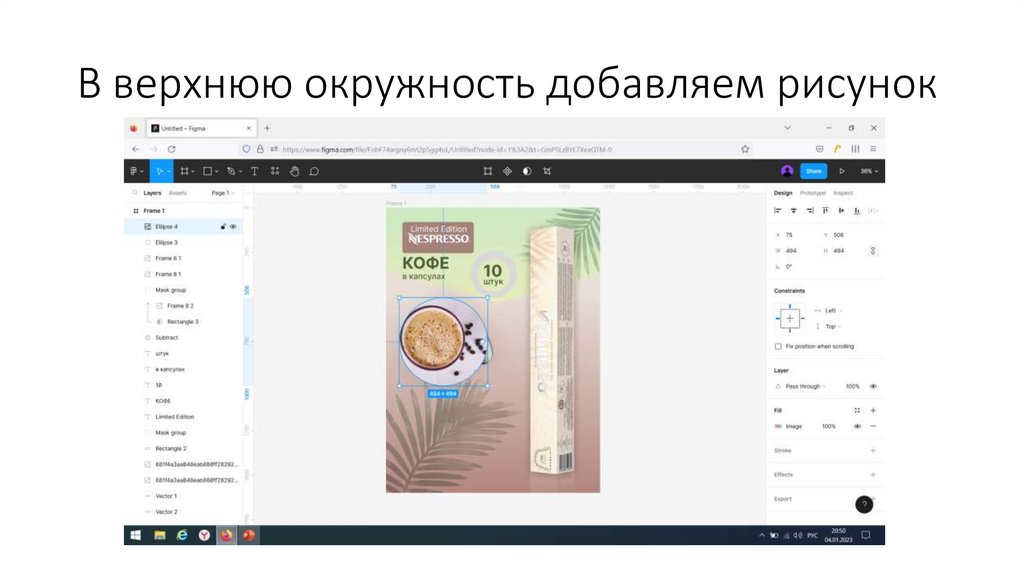Select the Text tool
The image size is (1024, 574).
(255, 171)
